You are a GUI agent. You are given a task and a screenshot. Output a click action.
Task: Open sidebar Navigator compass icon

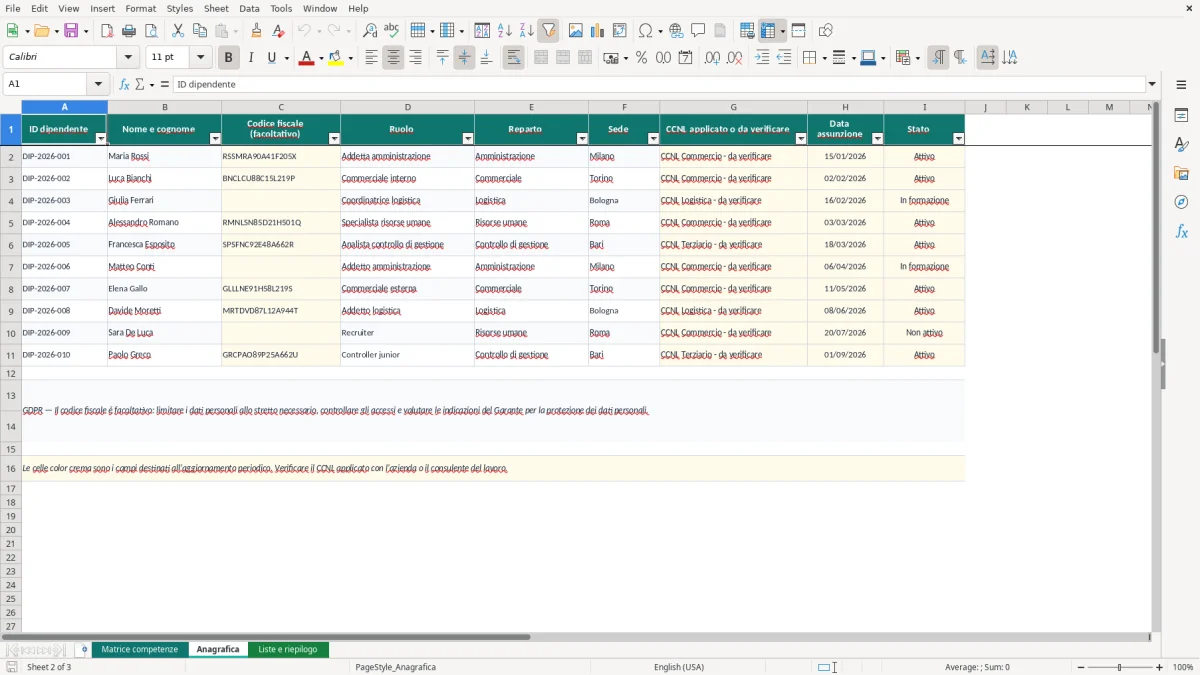point(1181,202)
